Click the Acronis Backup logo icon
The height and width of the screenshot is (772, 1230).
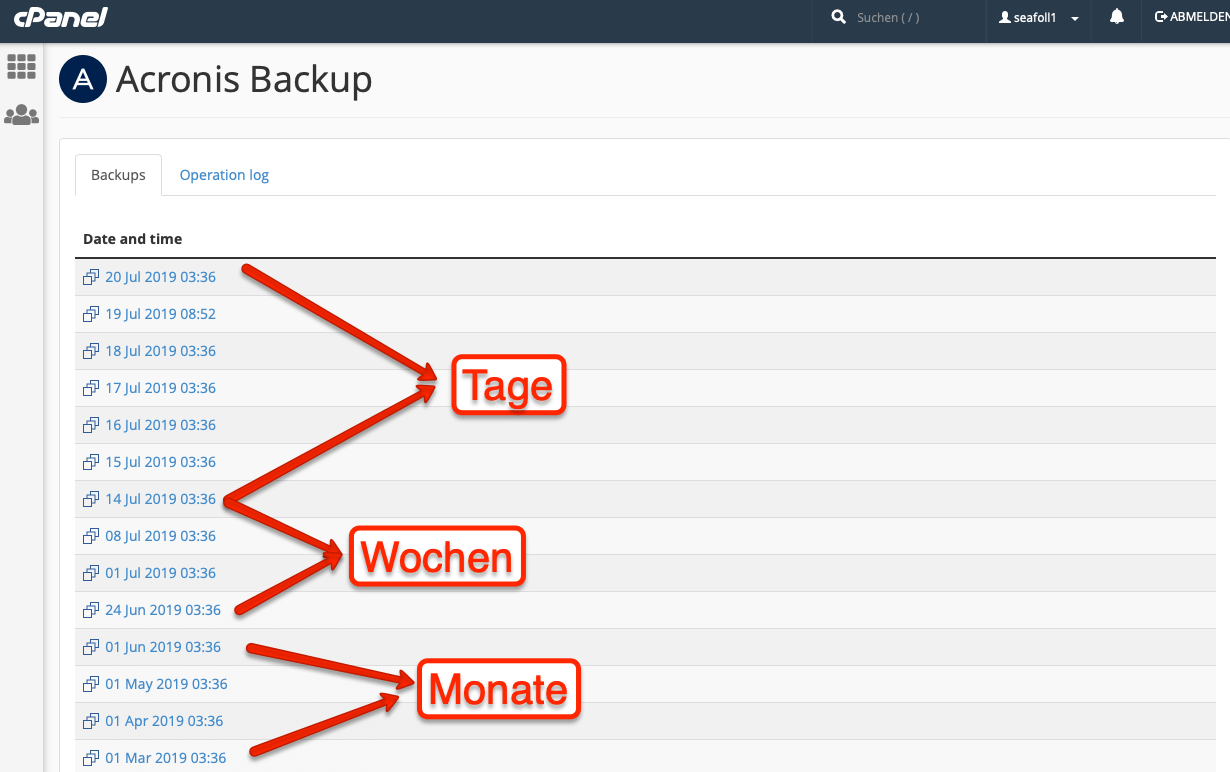click(83, 80)
